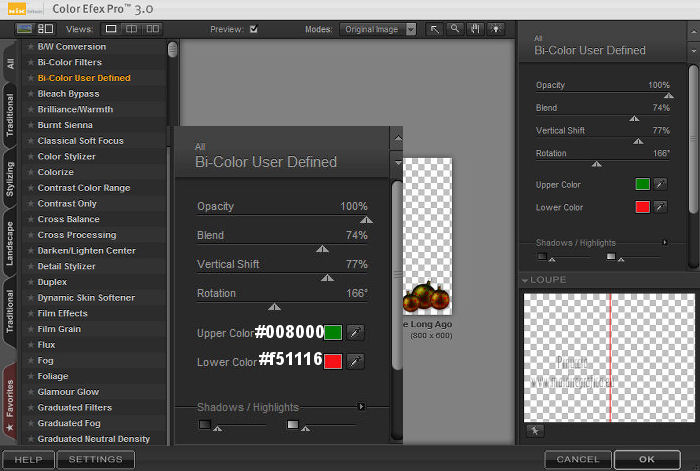
Task: Click the Shadows dark swatch slider in right panel
Action: click(x=552, y=259)
